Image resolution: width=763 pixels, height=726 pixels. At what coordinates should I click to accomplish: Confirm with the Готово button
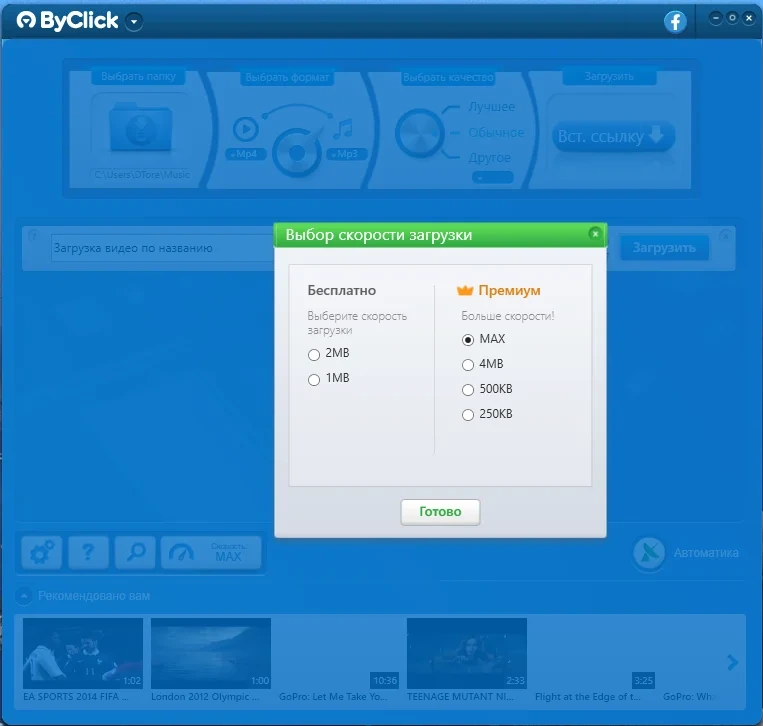click(x=440, y=512)
